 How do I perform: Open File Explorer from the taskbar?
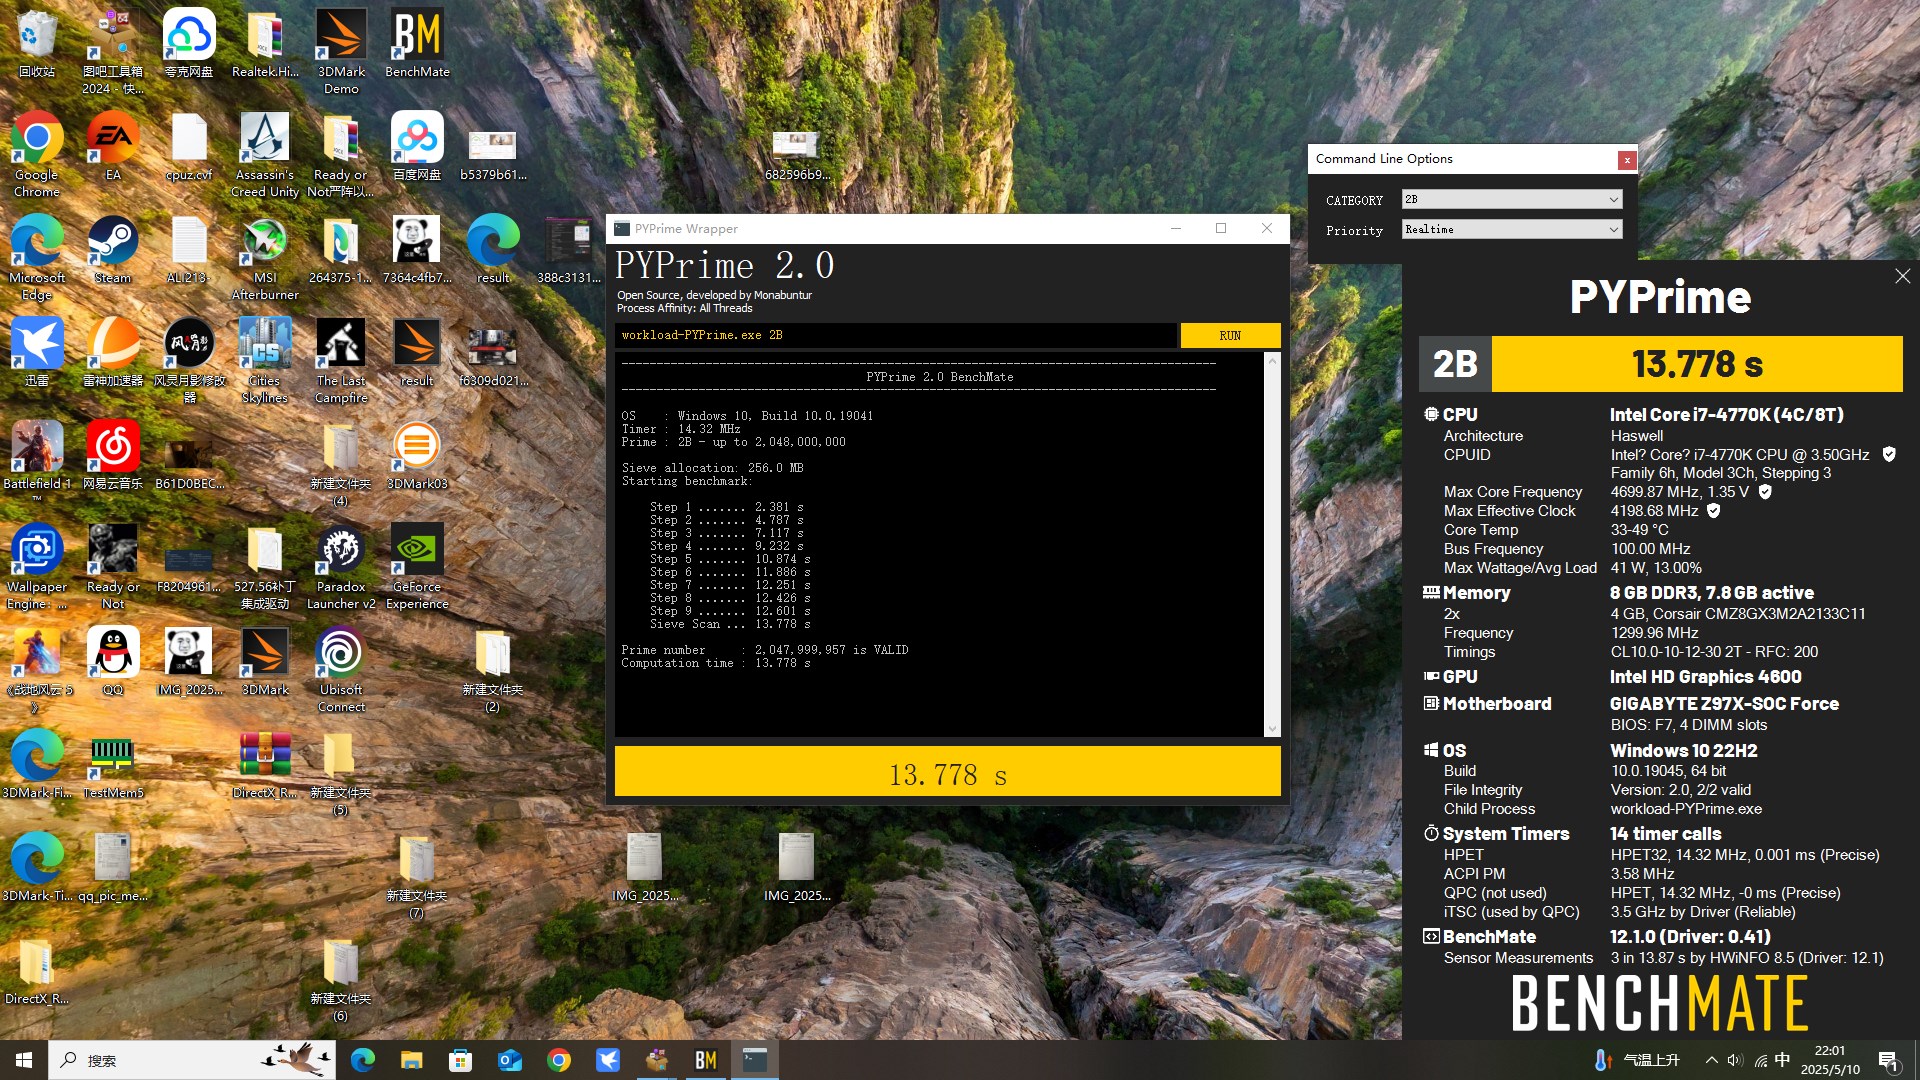[411, 1060]
